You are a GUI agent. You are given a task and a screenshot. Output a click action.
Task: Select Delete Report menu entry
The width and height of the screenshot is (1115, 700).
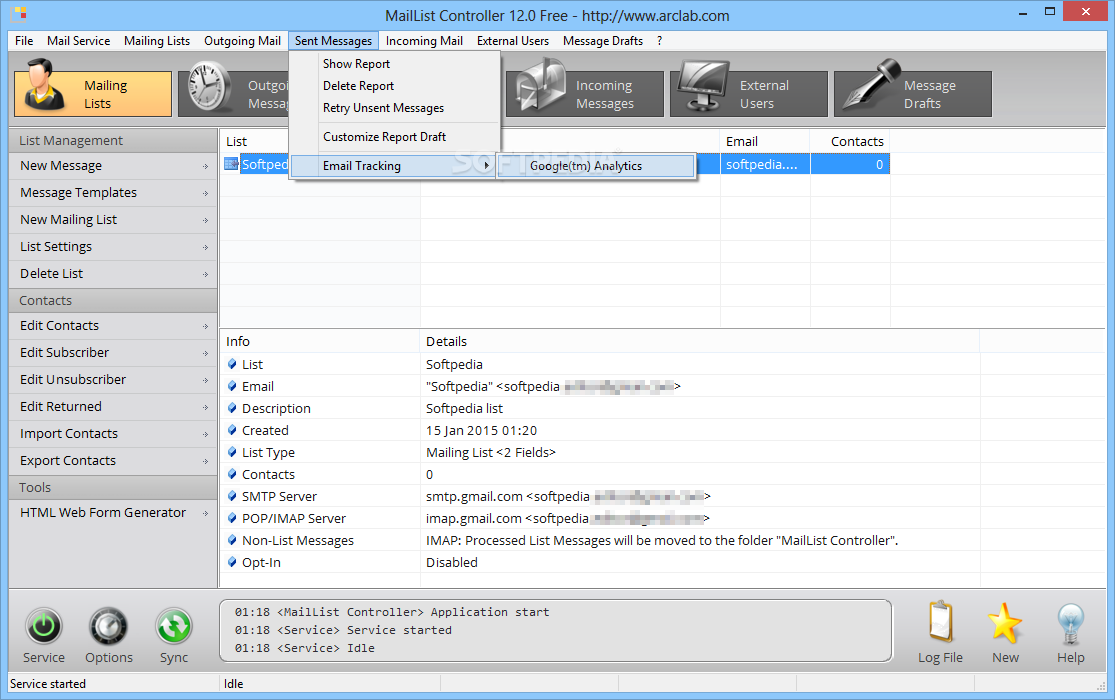358,85
